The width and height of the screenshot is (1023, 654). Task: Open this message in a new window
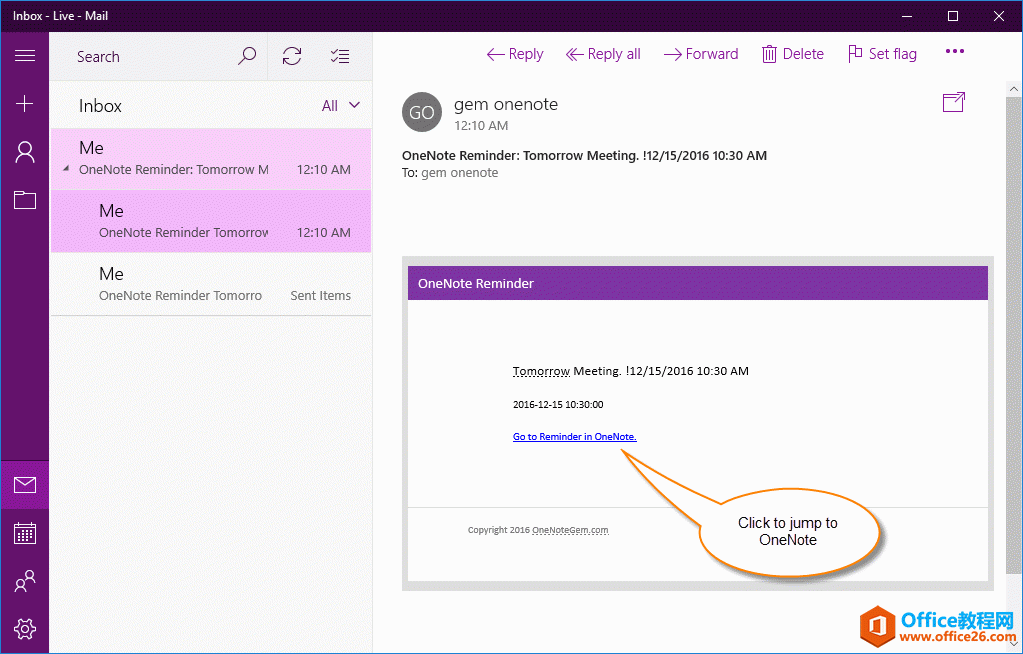(953, 101)
